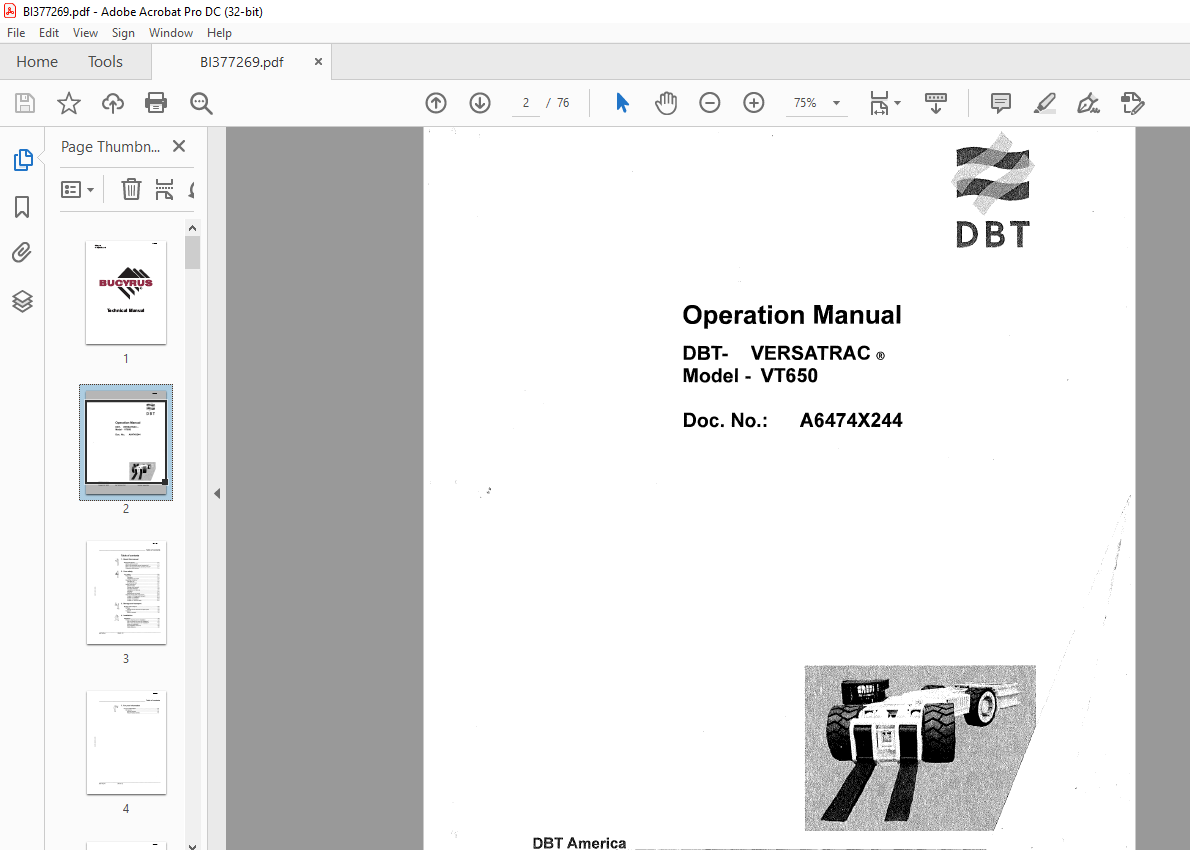Zoom in with the plus button

tap(754, 103)
